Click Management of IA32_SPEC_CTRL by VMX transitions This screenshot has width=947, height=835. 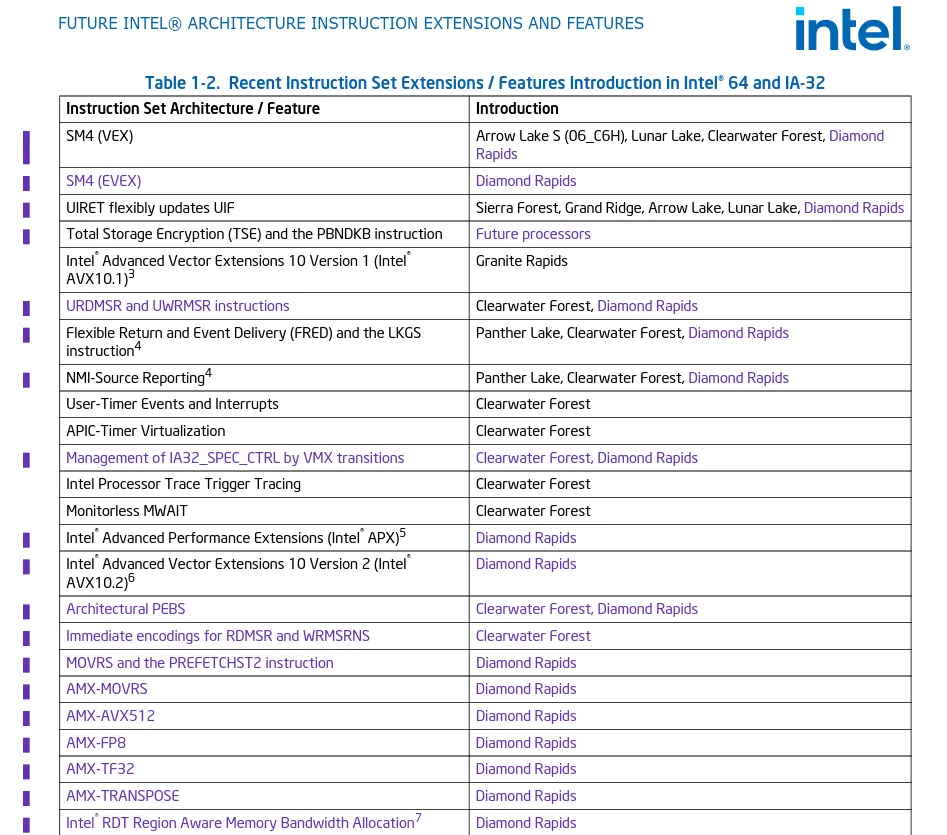pos(235,458)
